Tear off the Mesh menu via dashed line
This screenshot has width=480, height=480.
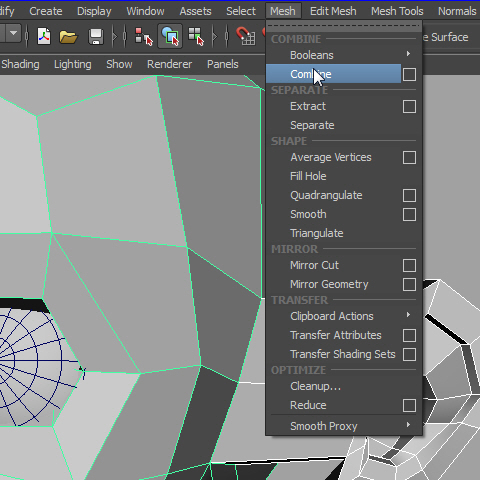[x=343, y=25]
